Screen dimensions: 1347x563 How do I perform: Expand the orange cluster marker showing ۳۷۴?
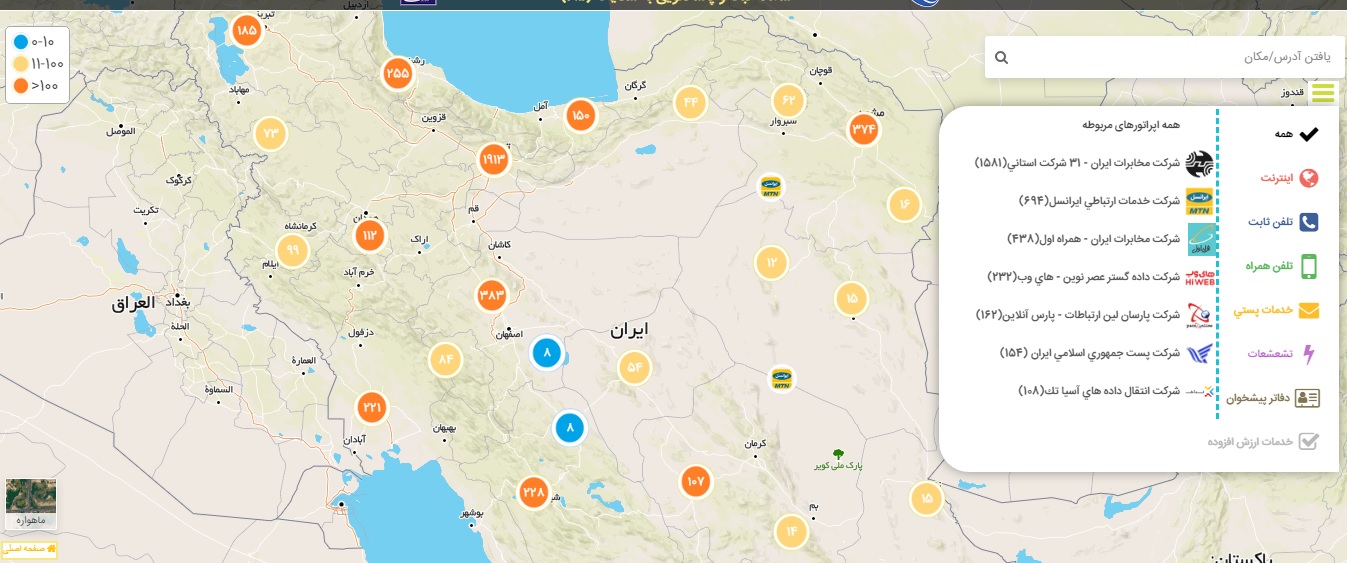tap(864, 128)
